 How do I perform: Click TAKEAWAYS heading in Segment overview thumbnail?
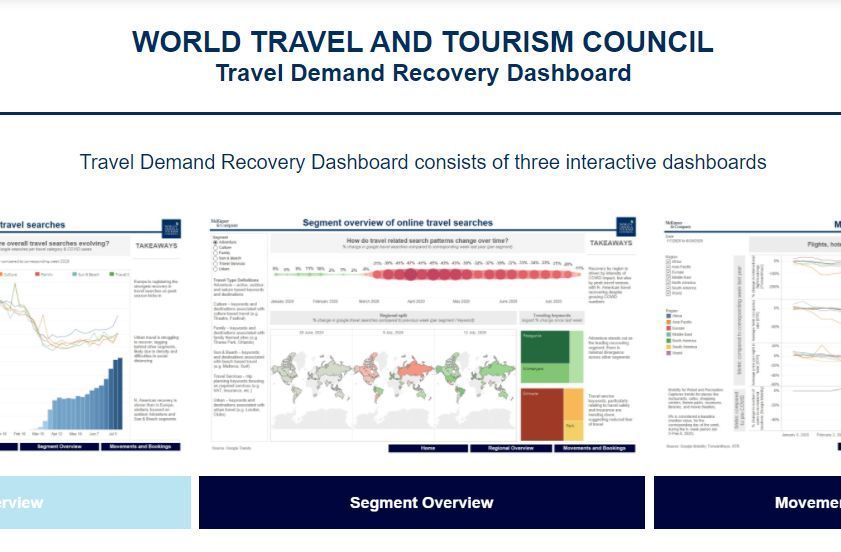click(x=610, y=243)
